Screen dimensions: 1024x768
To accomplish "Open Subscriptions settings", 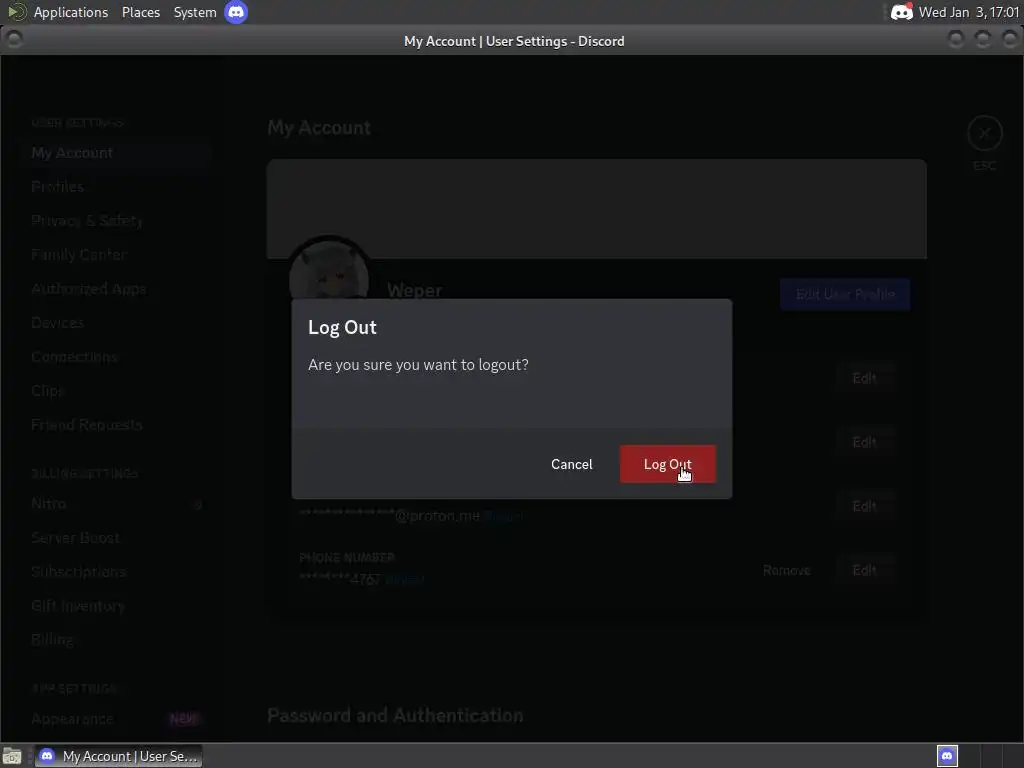I will point(120,571).
